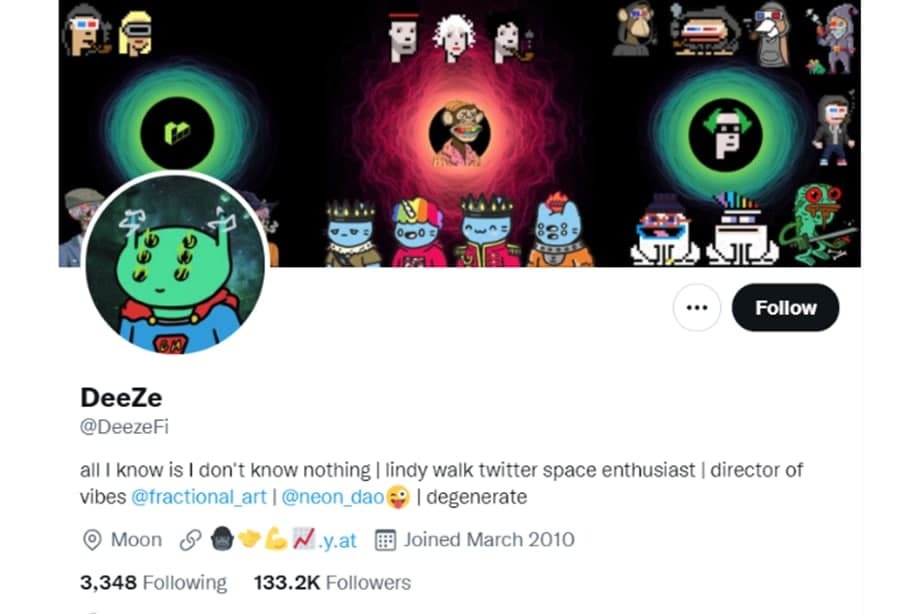Click the Moon location pin icon
This screenshot has height=614, width=921.
tap(92, 540)
